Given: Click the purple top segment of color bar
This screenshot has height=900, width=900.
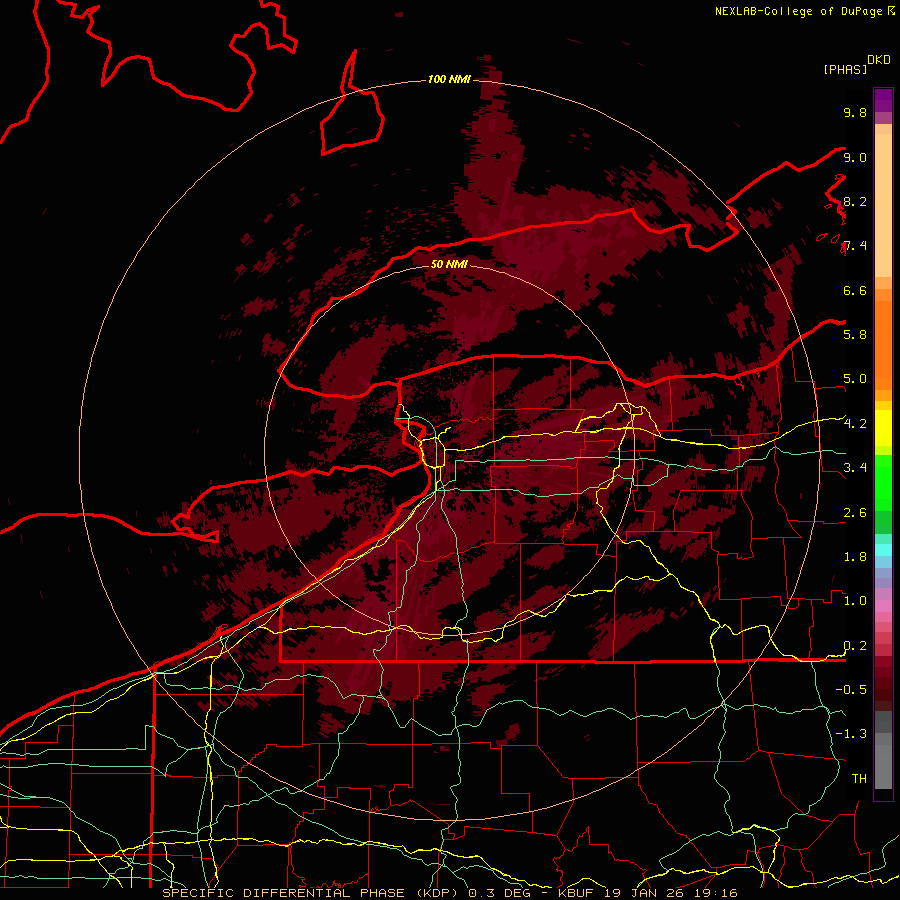Looking at the screenshot, I should [883, 100].
